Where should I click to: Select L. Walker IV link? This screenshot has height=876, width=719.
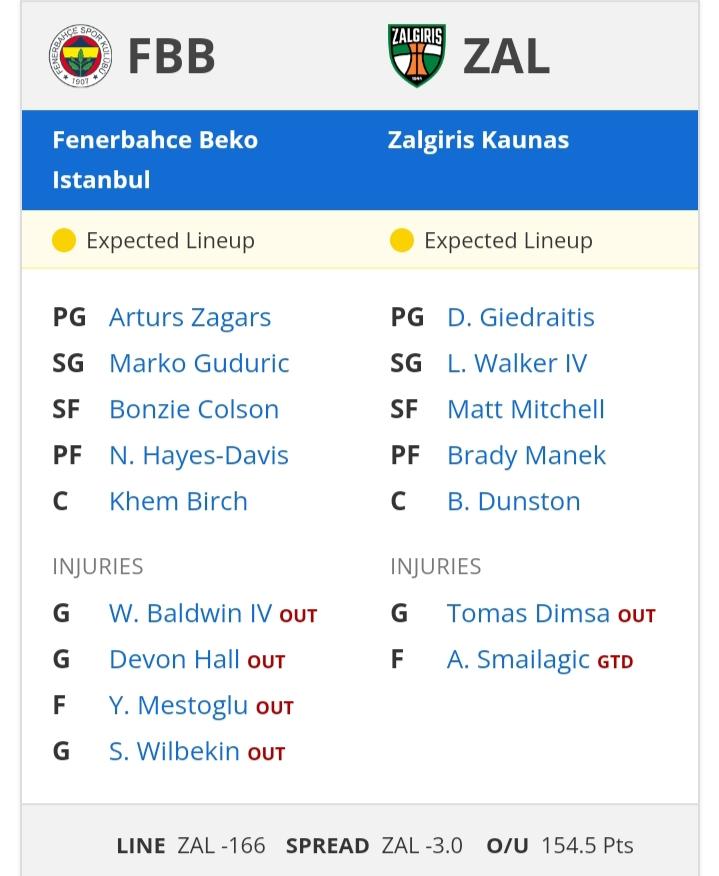click(517, 363)
